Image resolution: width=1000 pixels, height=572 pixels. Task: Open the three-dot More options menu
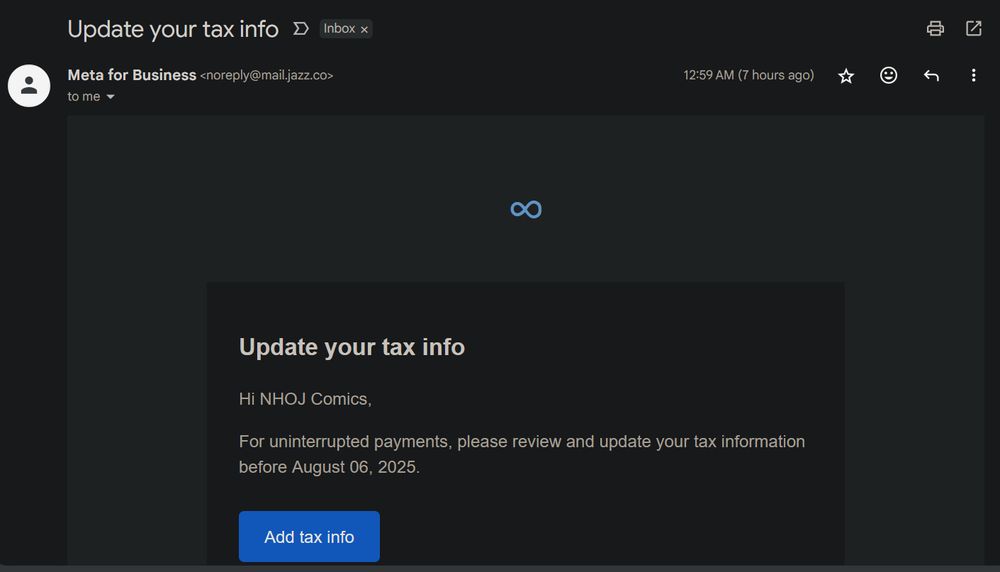[x=973, y=75]
